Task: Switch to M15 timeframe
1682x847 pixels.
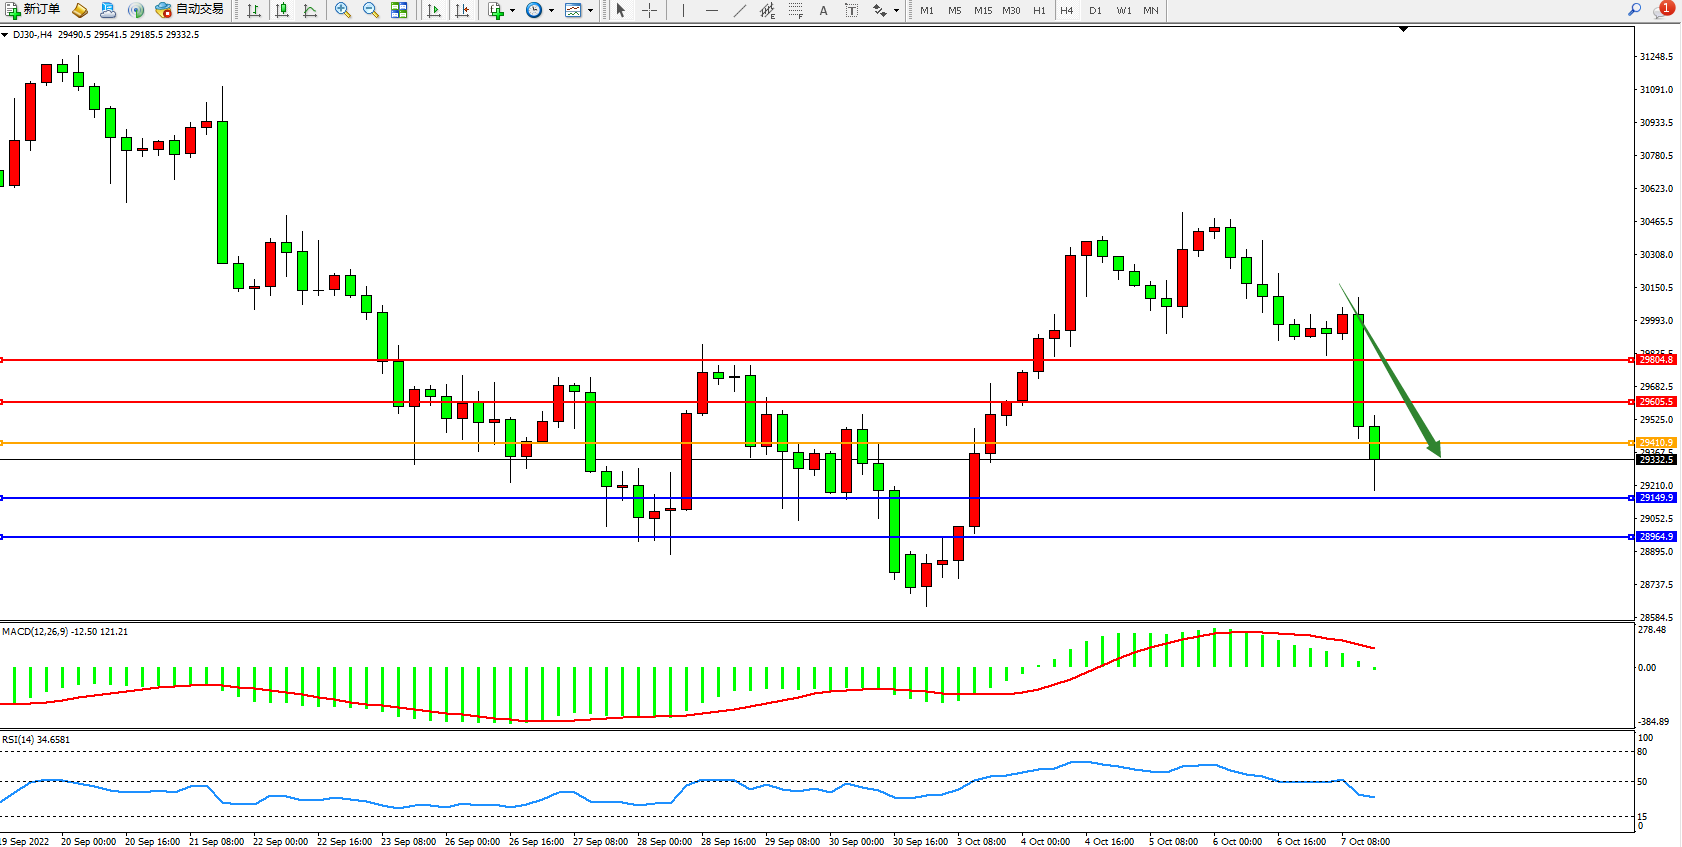Action: [x=983, y=10]
